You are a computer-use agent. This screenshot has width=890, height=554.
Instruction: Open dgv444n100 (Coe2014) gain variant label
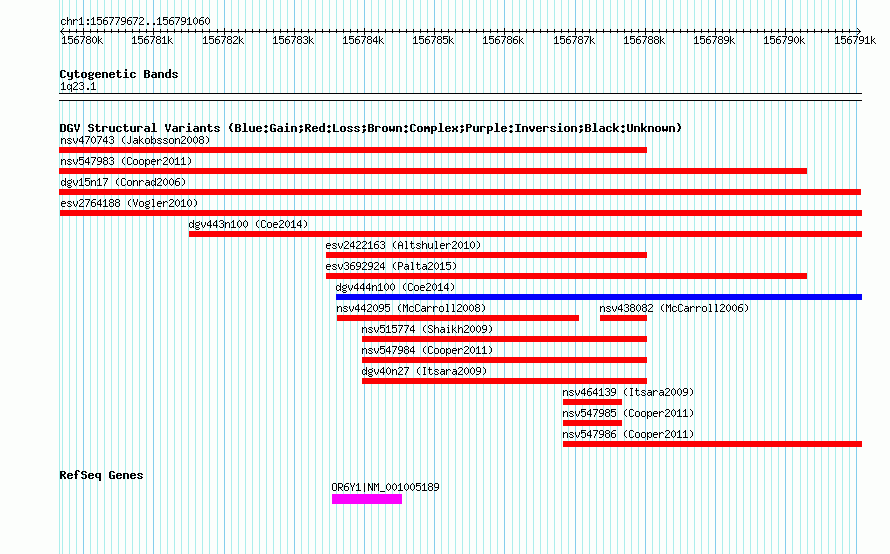tap(396, 287)
